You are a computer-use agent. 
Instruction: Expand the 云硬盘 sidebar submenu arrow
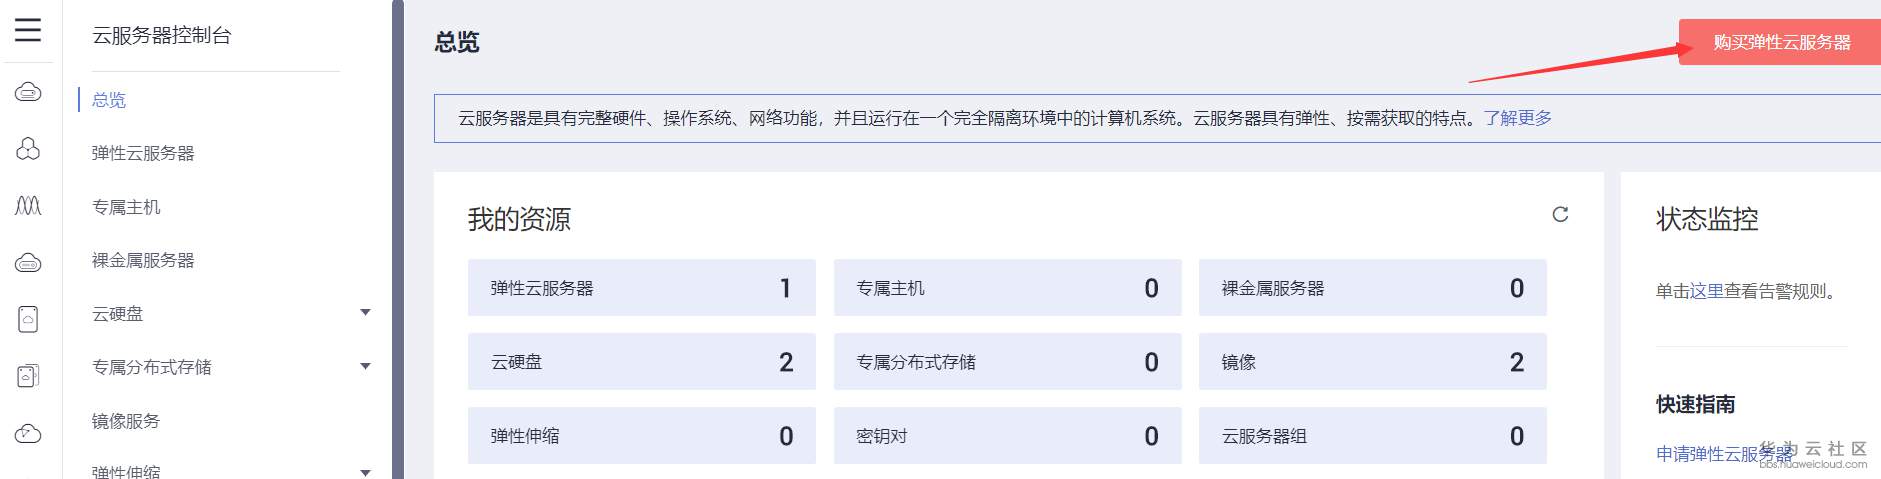(x=365, y=313)
